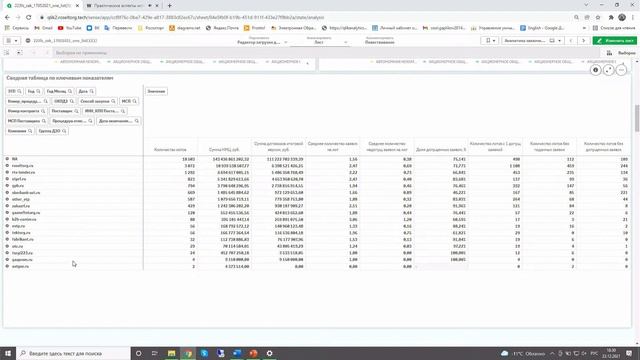
Task: Open the diagrams.net bookmark
Action: pos(184,28)
